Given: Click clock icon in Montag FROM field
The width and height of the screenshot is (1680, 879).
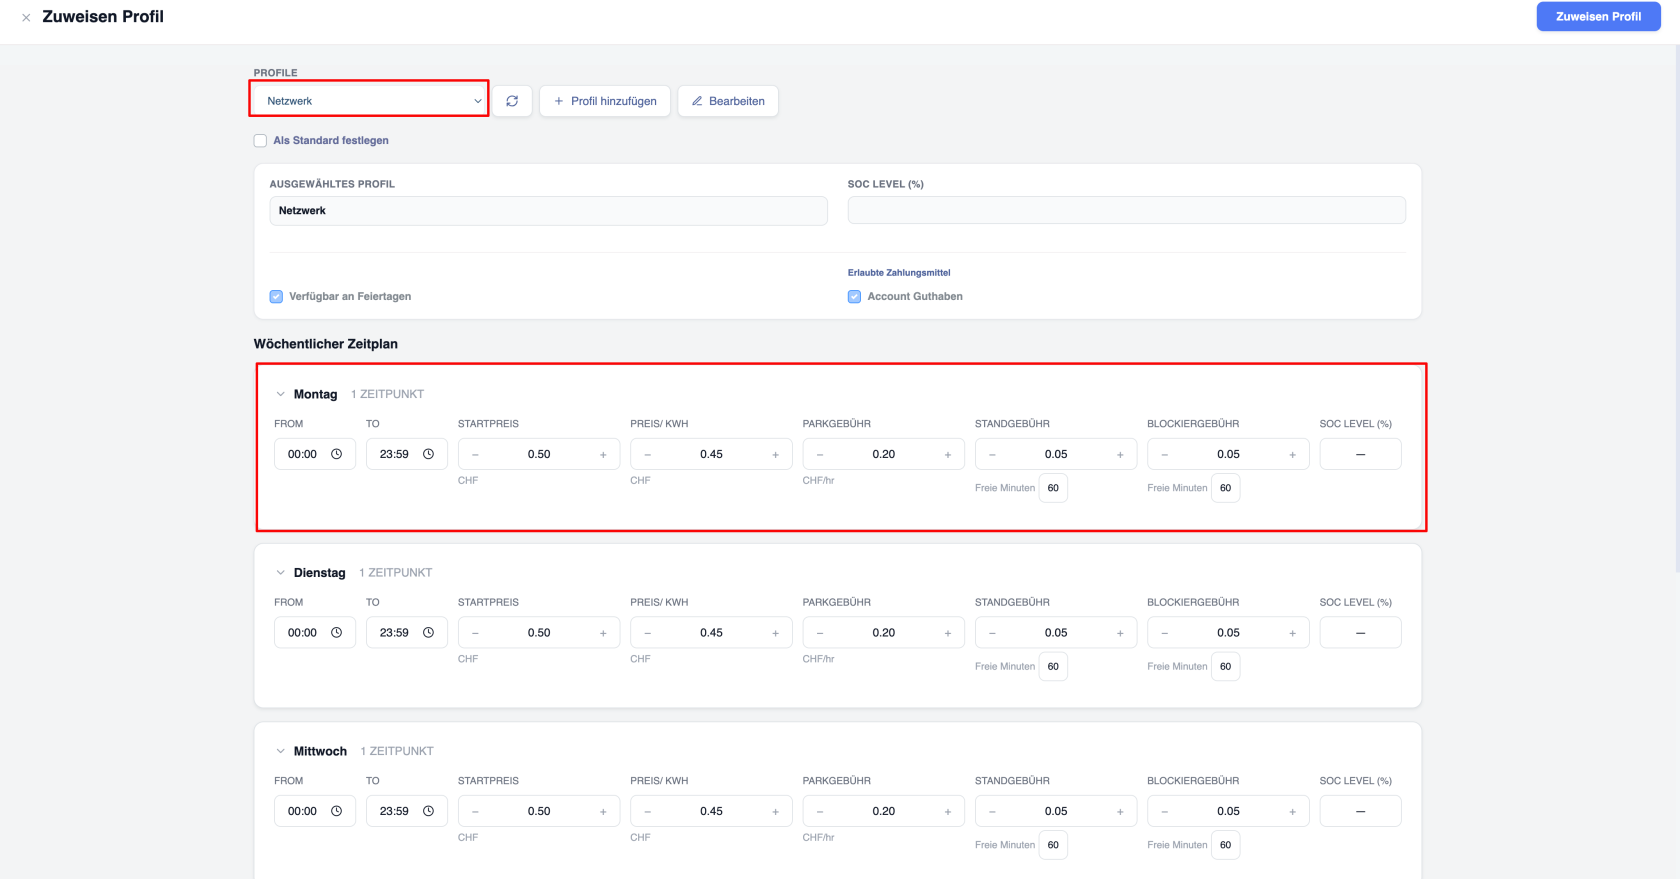Looking at the screenshot, I should 337,454.
